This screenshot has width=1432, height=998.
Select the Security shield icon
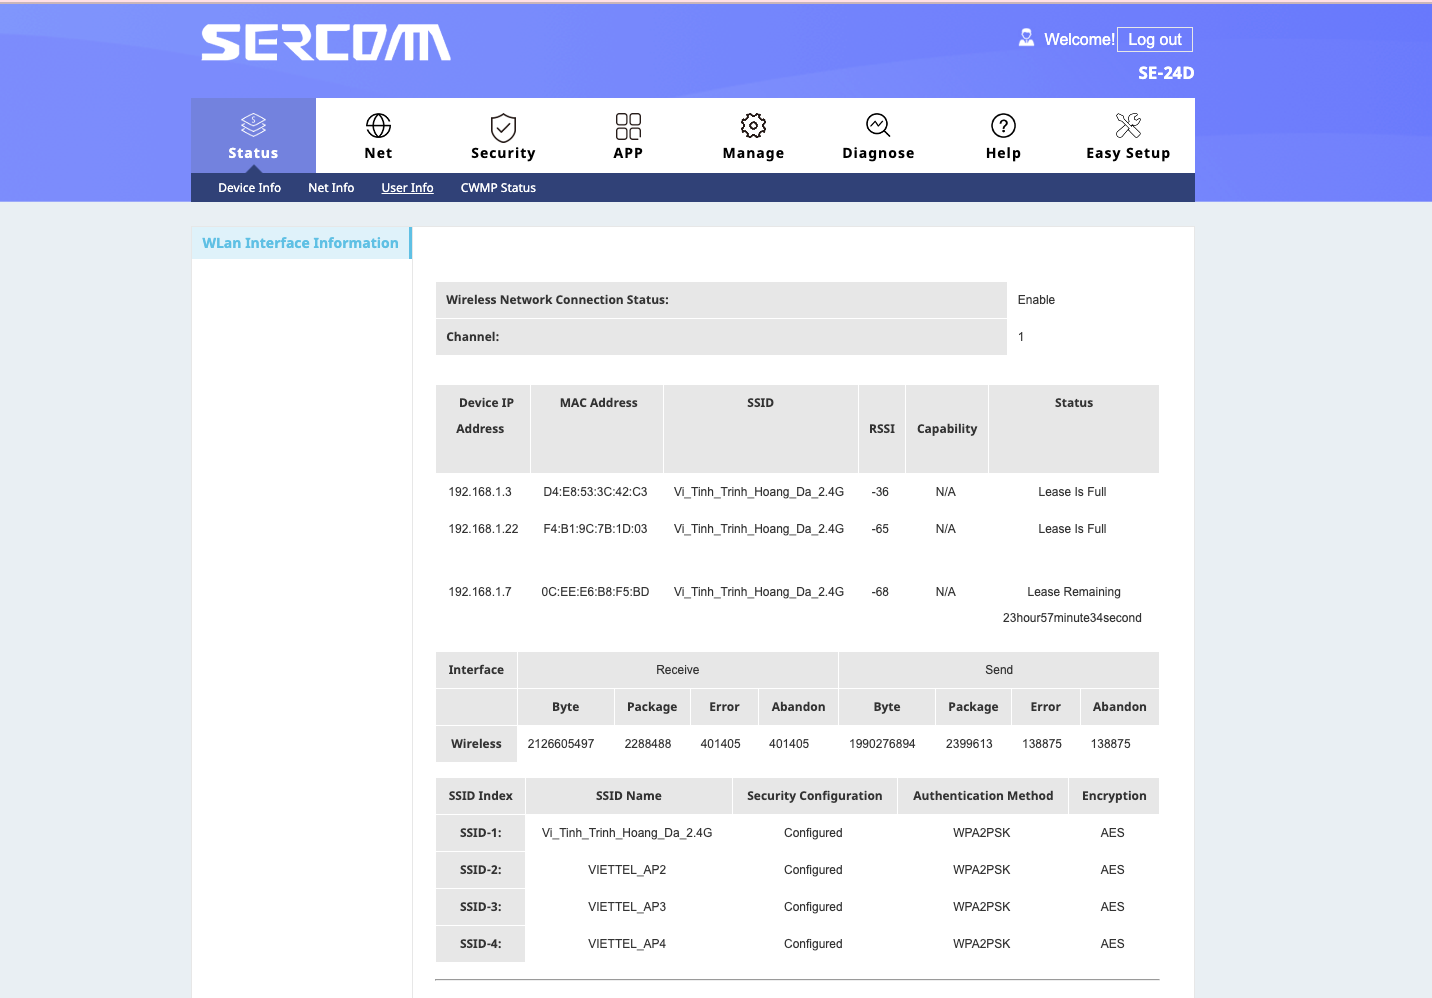[503, 127]
